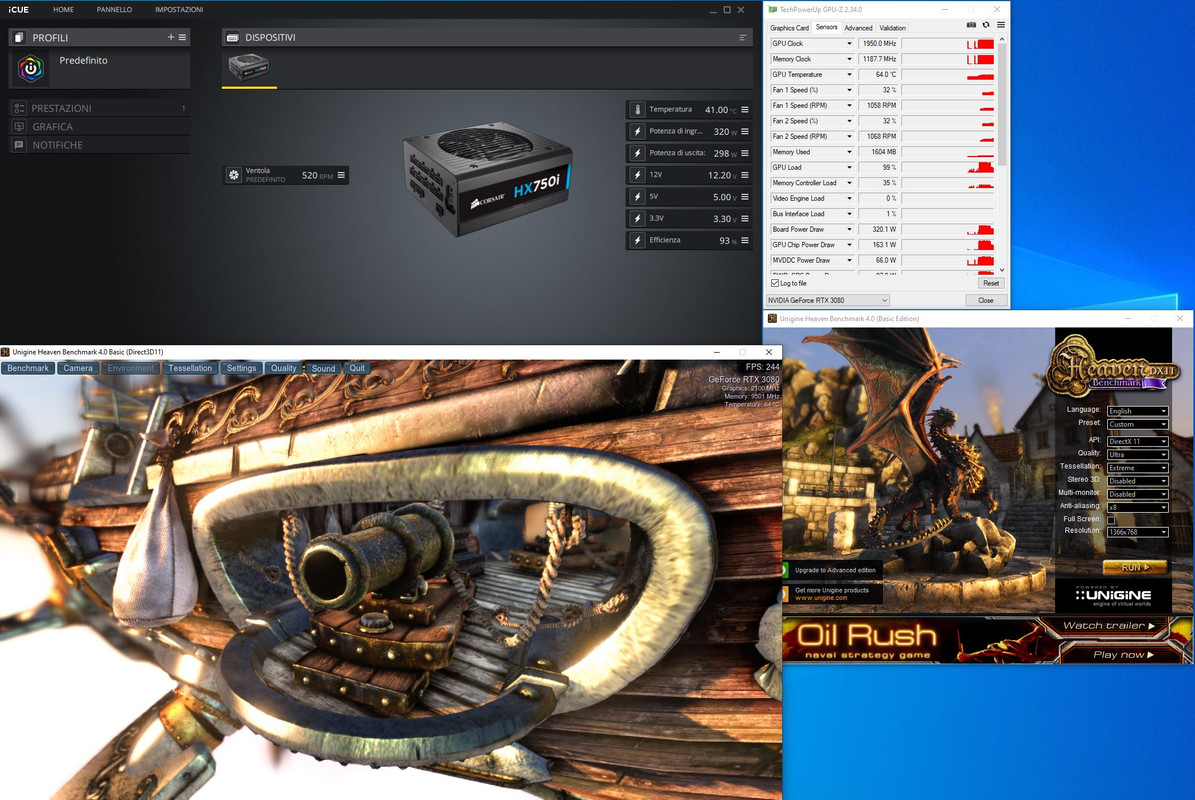Click the Quit button in Heaven toolbar
The width and height of the screenshot is (1195, 800).
coord(357,368)
